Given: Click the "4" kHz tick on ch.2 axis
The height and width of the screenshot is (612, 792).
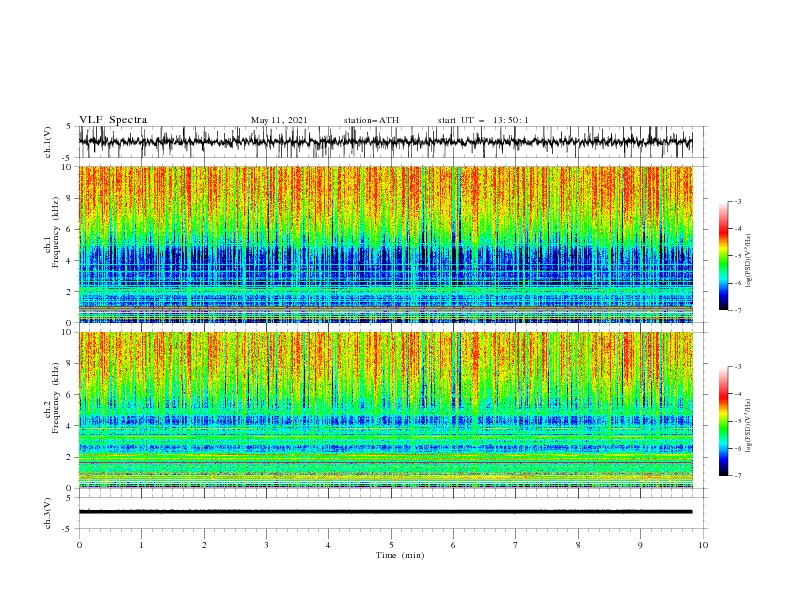Looking at the screenshot, I should 71,426.
